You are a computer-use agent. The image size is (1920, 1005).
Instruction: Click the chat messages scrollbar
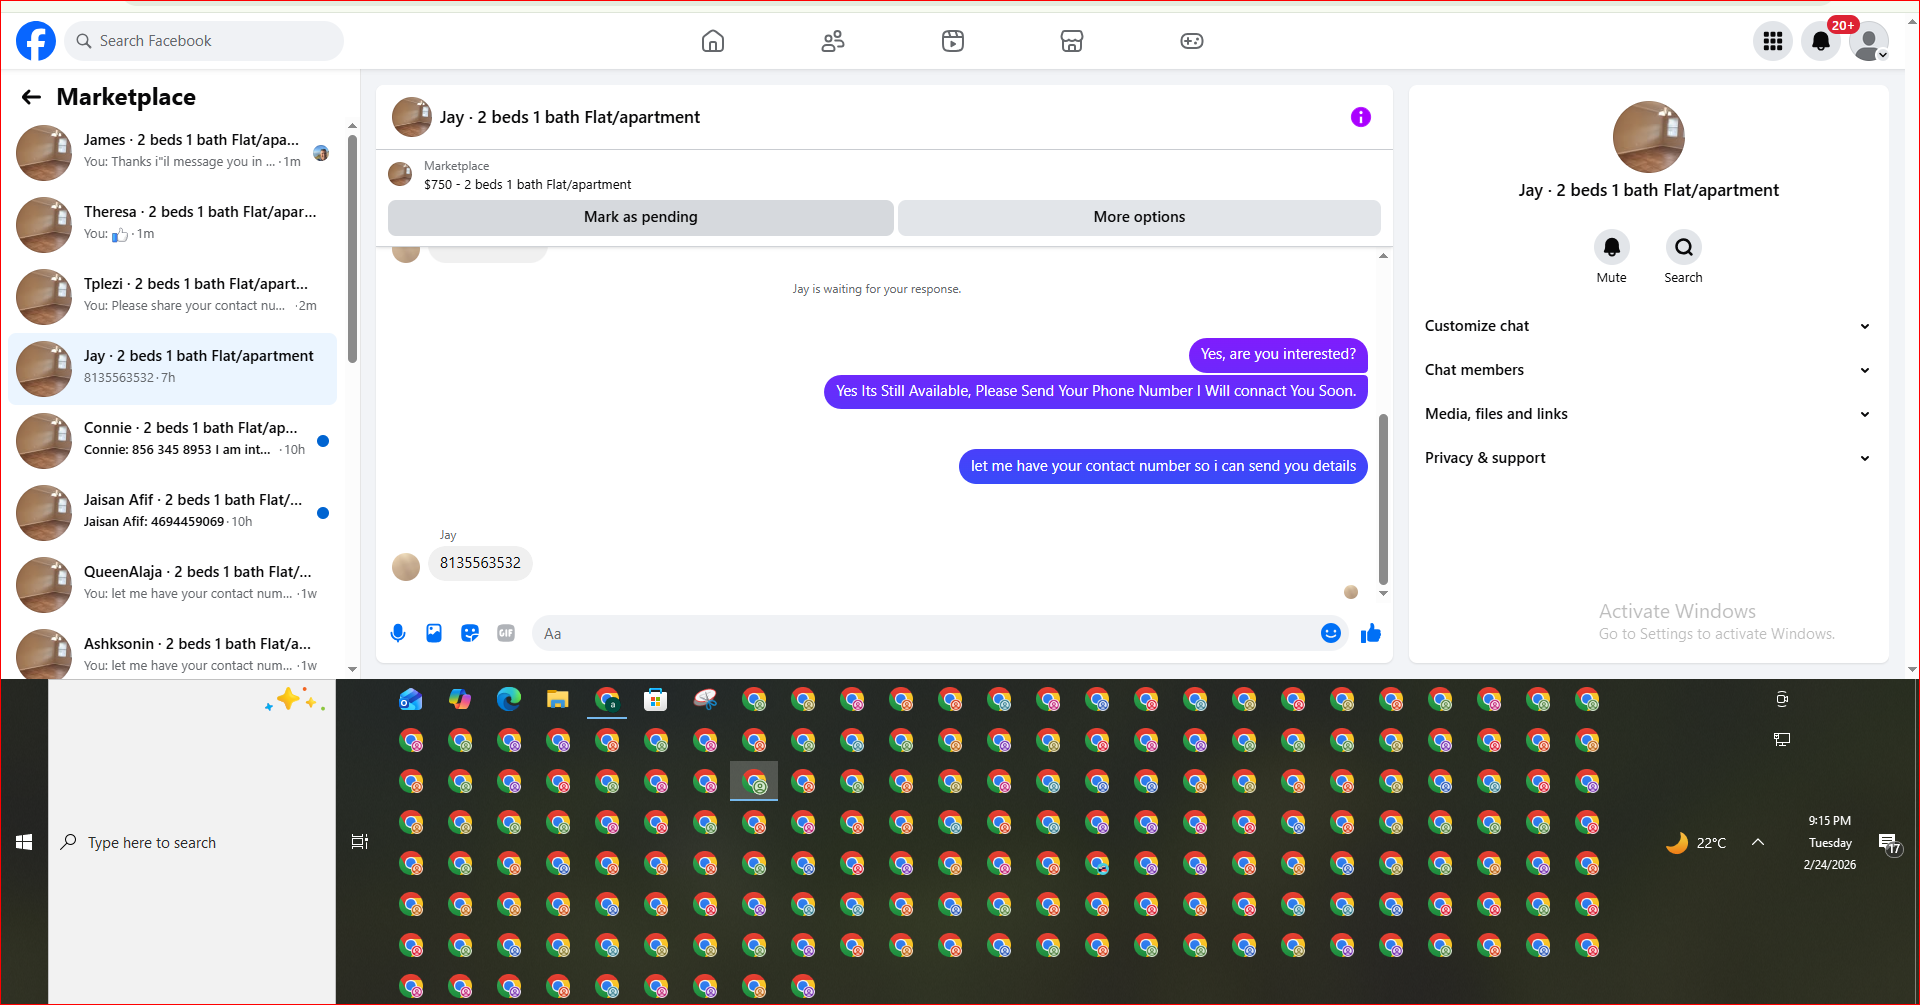click(1383, 498)
